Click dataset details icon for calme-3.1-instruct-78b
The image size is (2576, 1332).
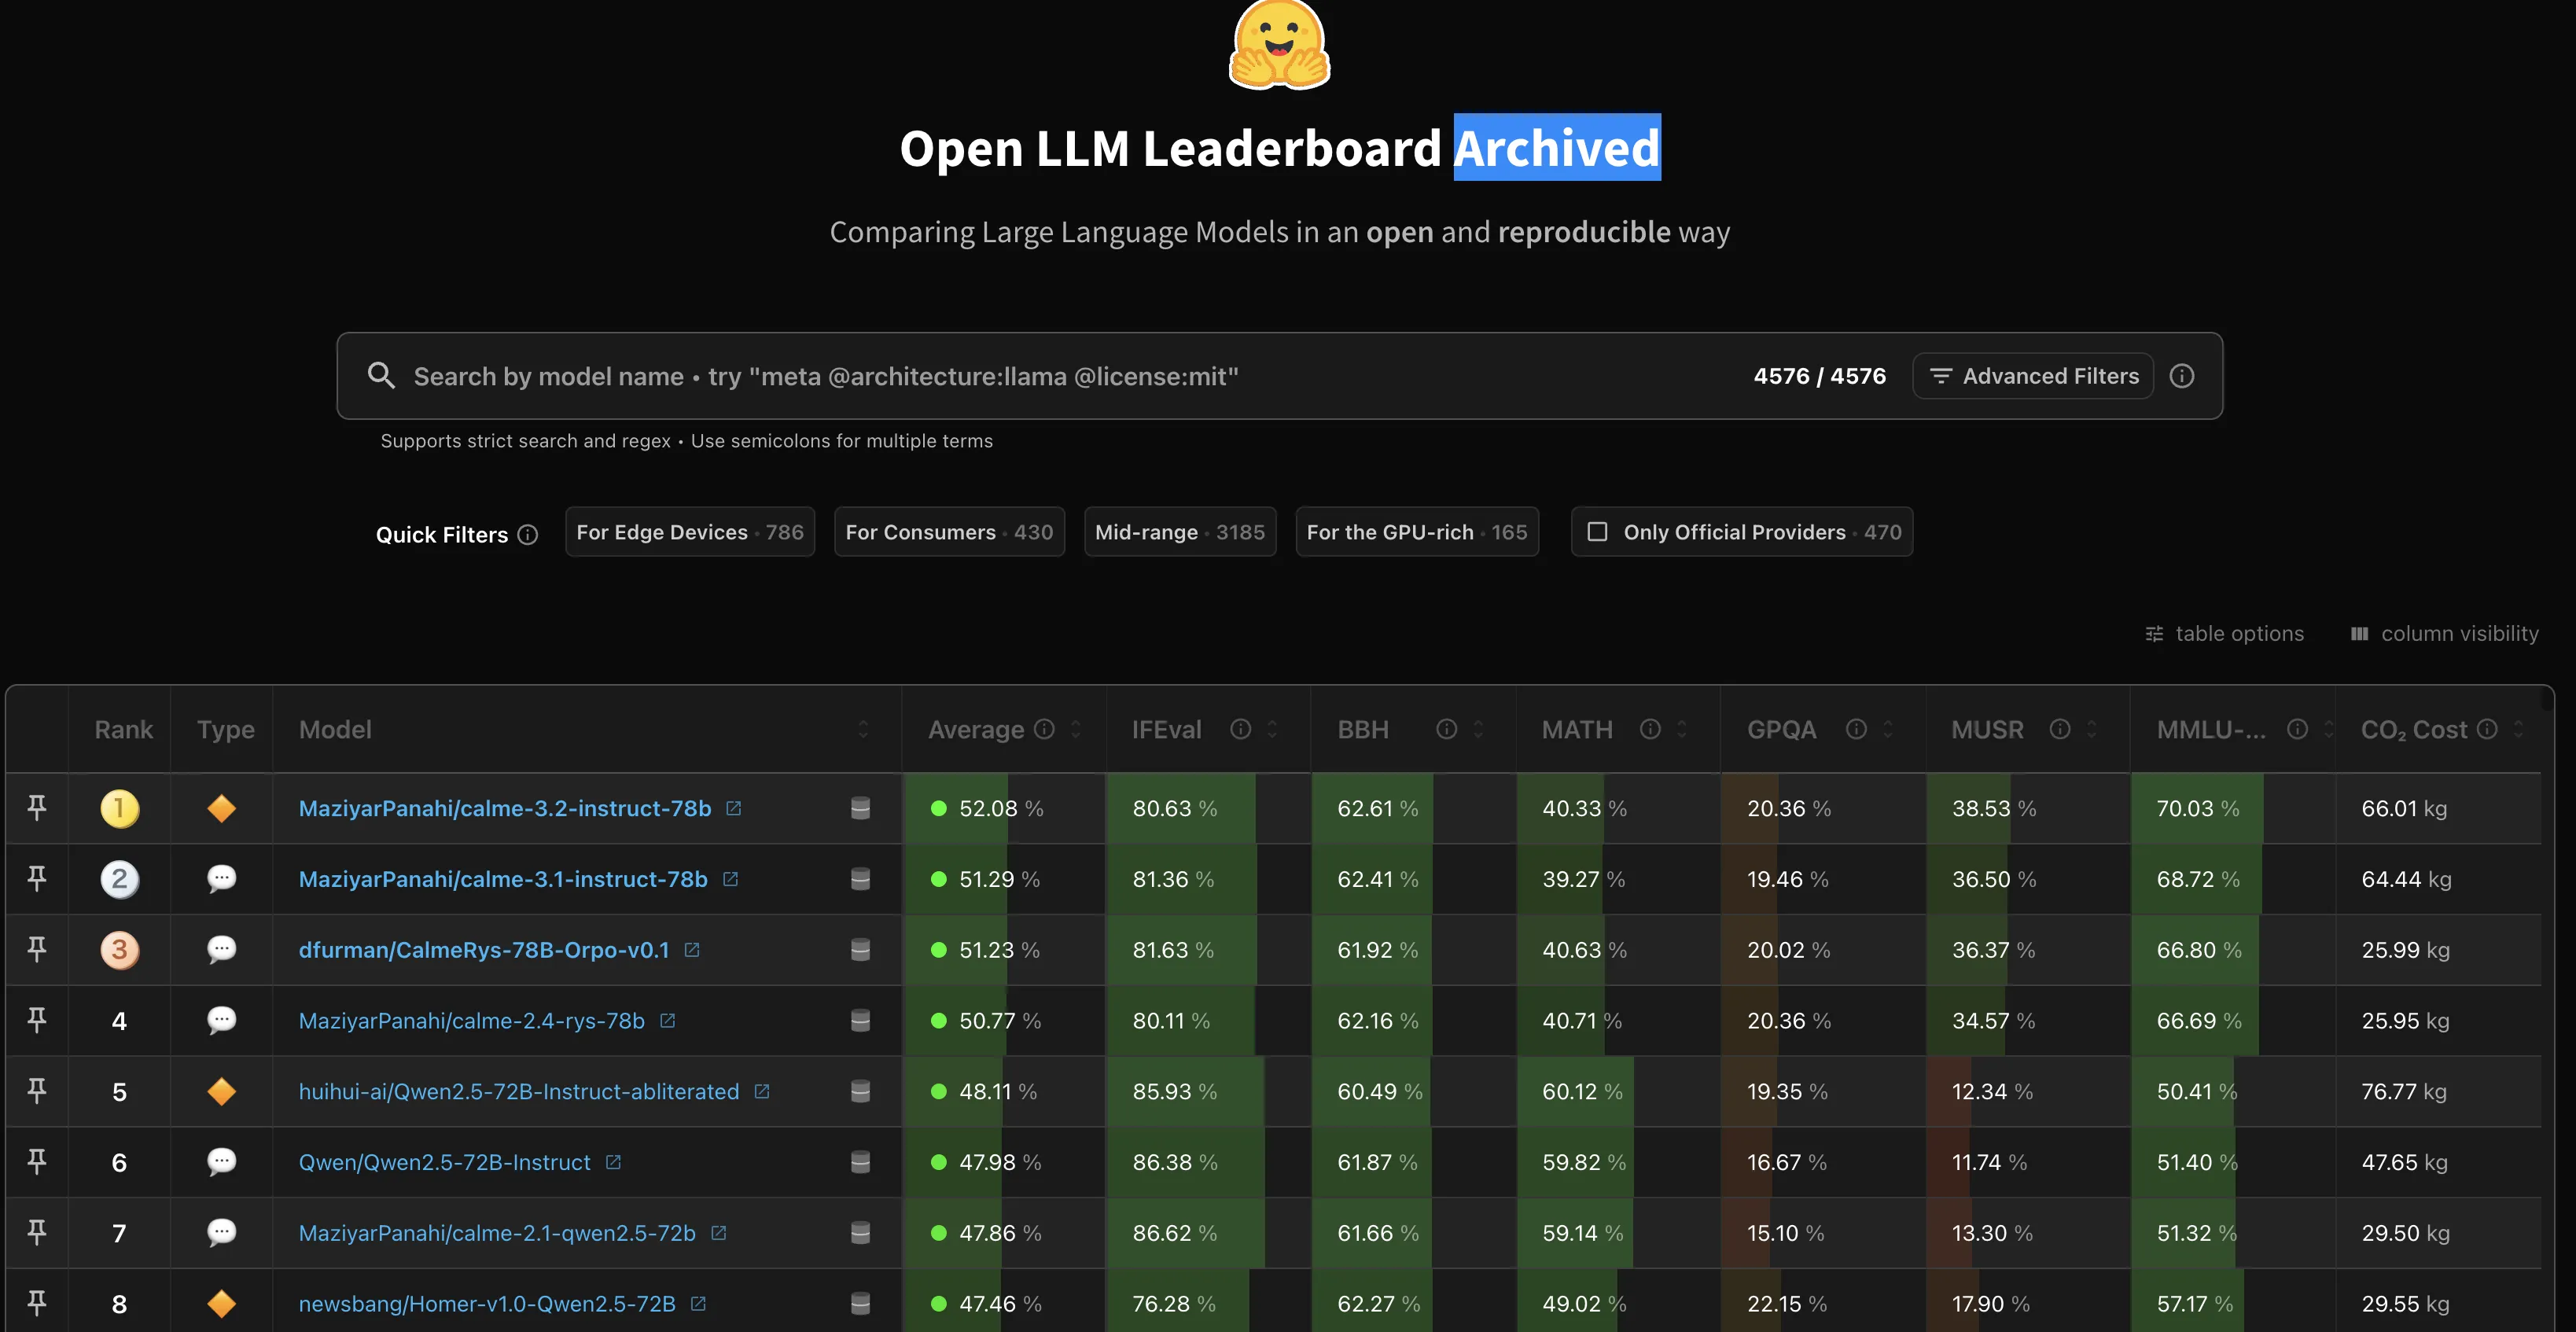click(x=860, y=879)
